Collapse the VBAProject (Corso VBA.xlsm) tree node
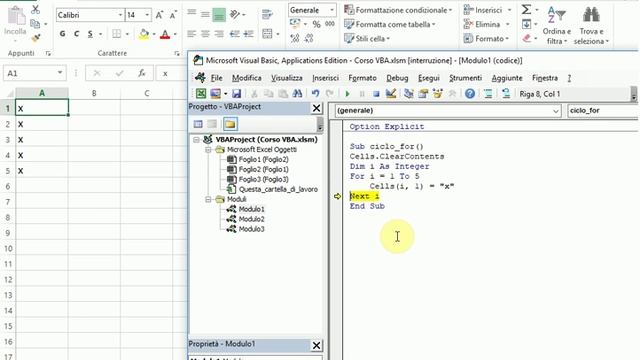Viewport: 640px width, 360px height. [196, 140]
